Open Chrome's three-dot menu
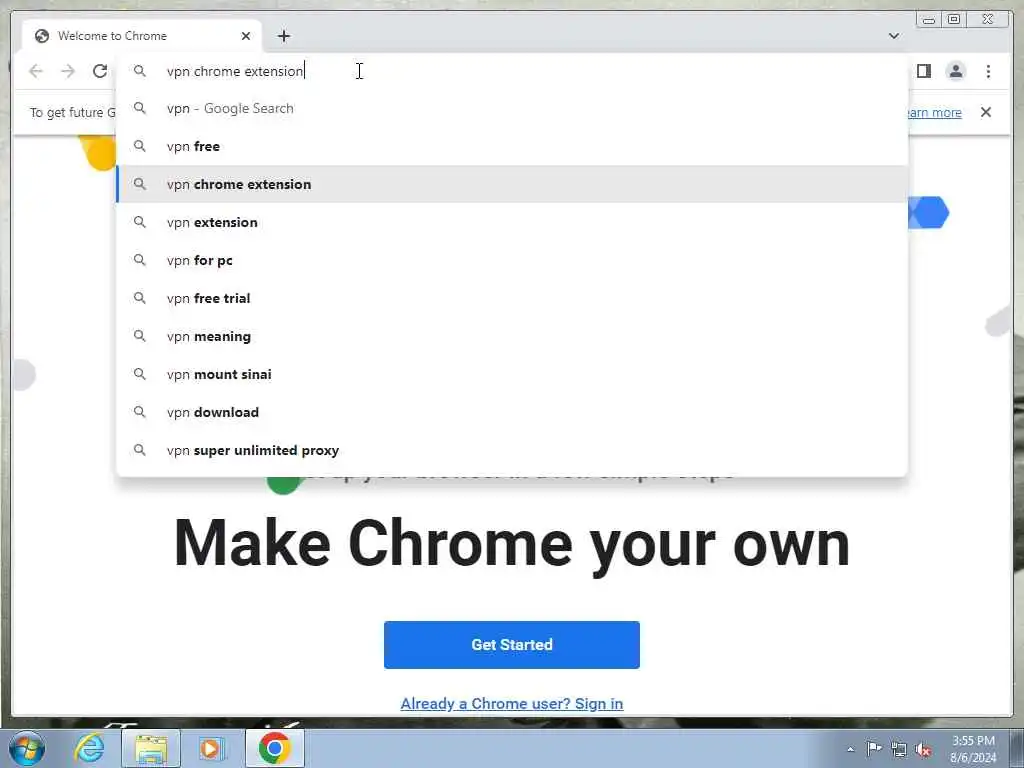 click(988, 71)
